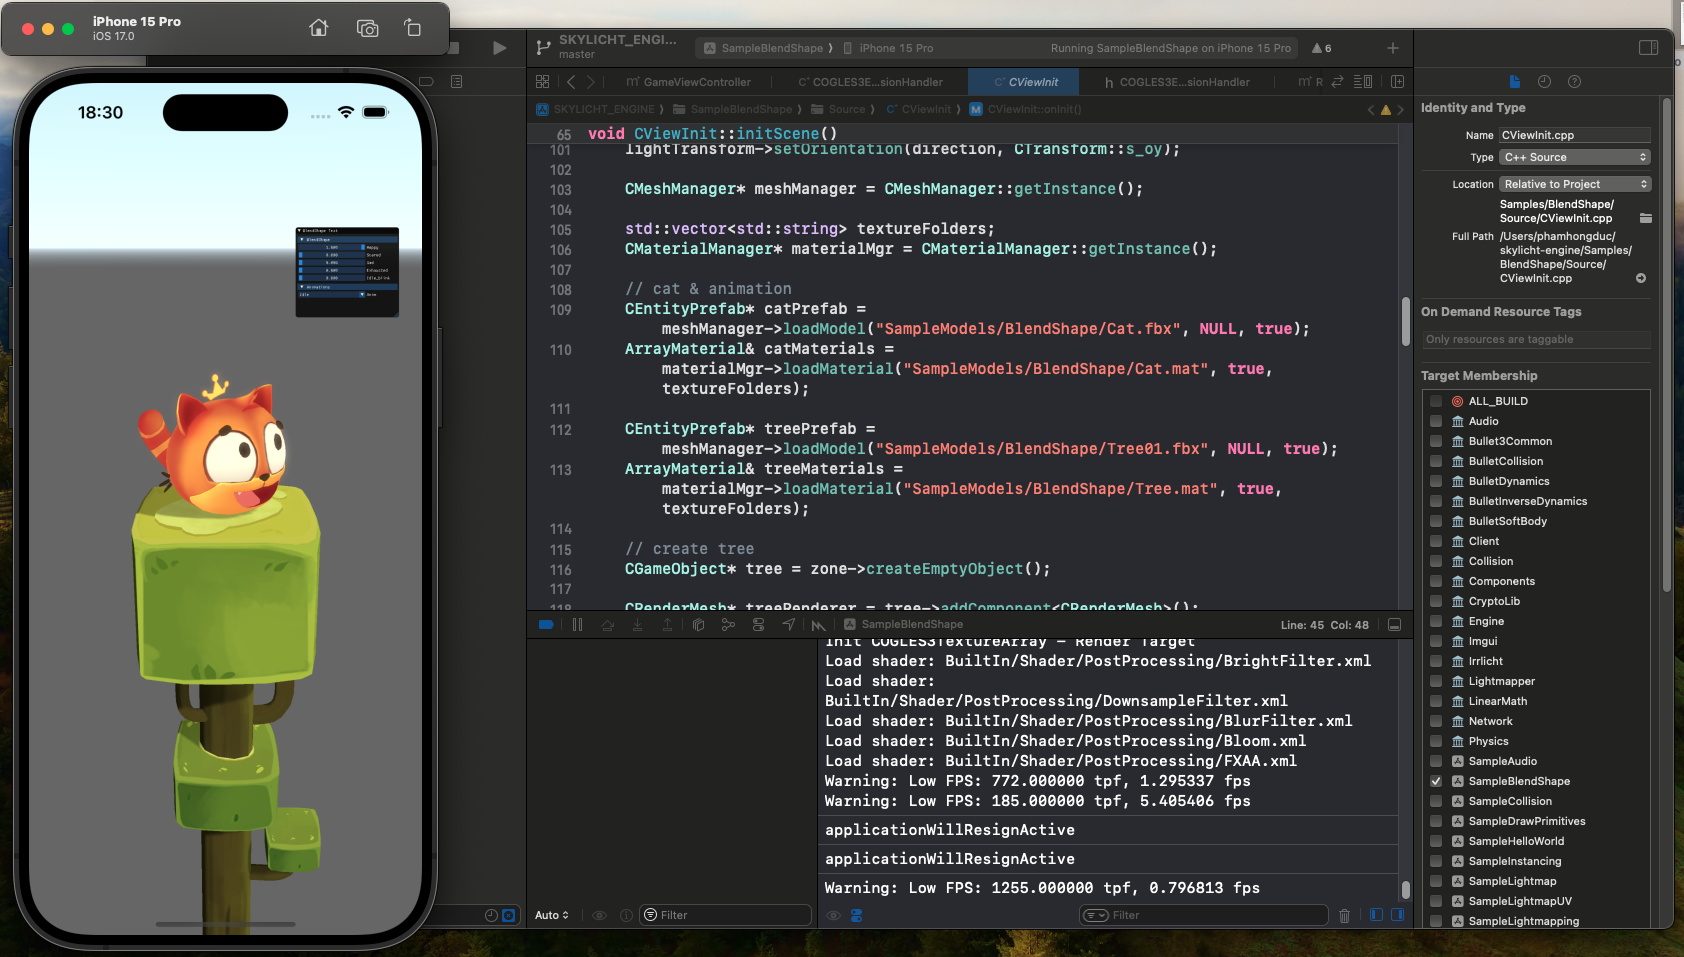Open Debug View Hierarchy
The width and height of the screenshot is (1684, 957).
[x=698, y=625]
